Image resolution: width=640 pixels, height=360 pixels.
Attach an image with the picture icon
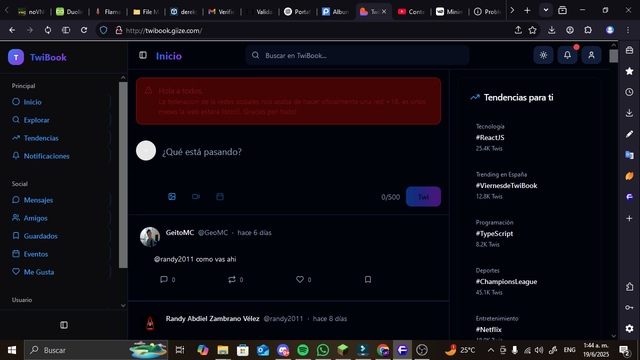coord(172,197)
